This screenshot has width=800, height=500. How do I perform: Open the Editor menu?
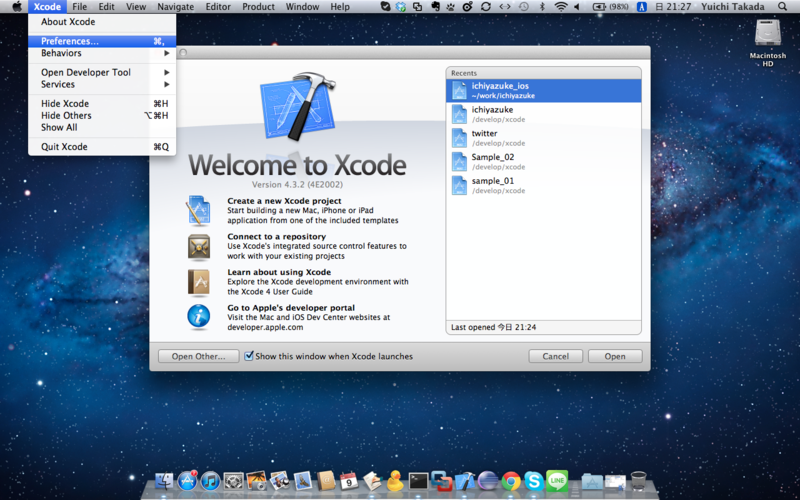218,7
